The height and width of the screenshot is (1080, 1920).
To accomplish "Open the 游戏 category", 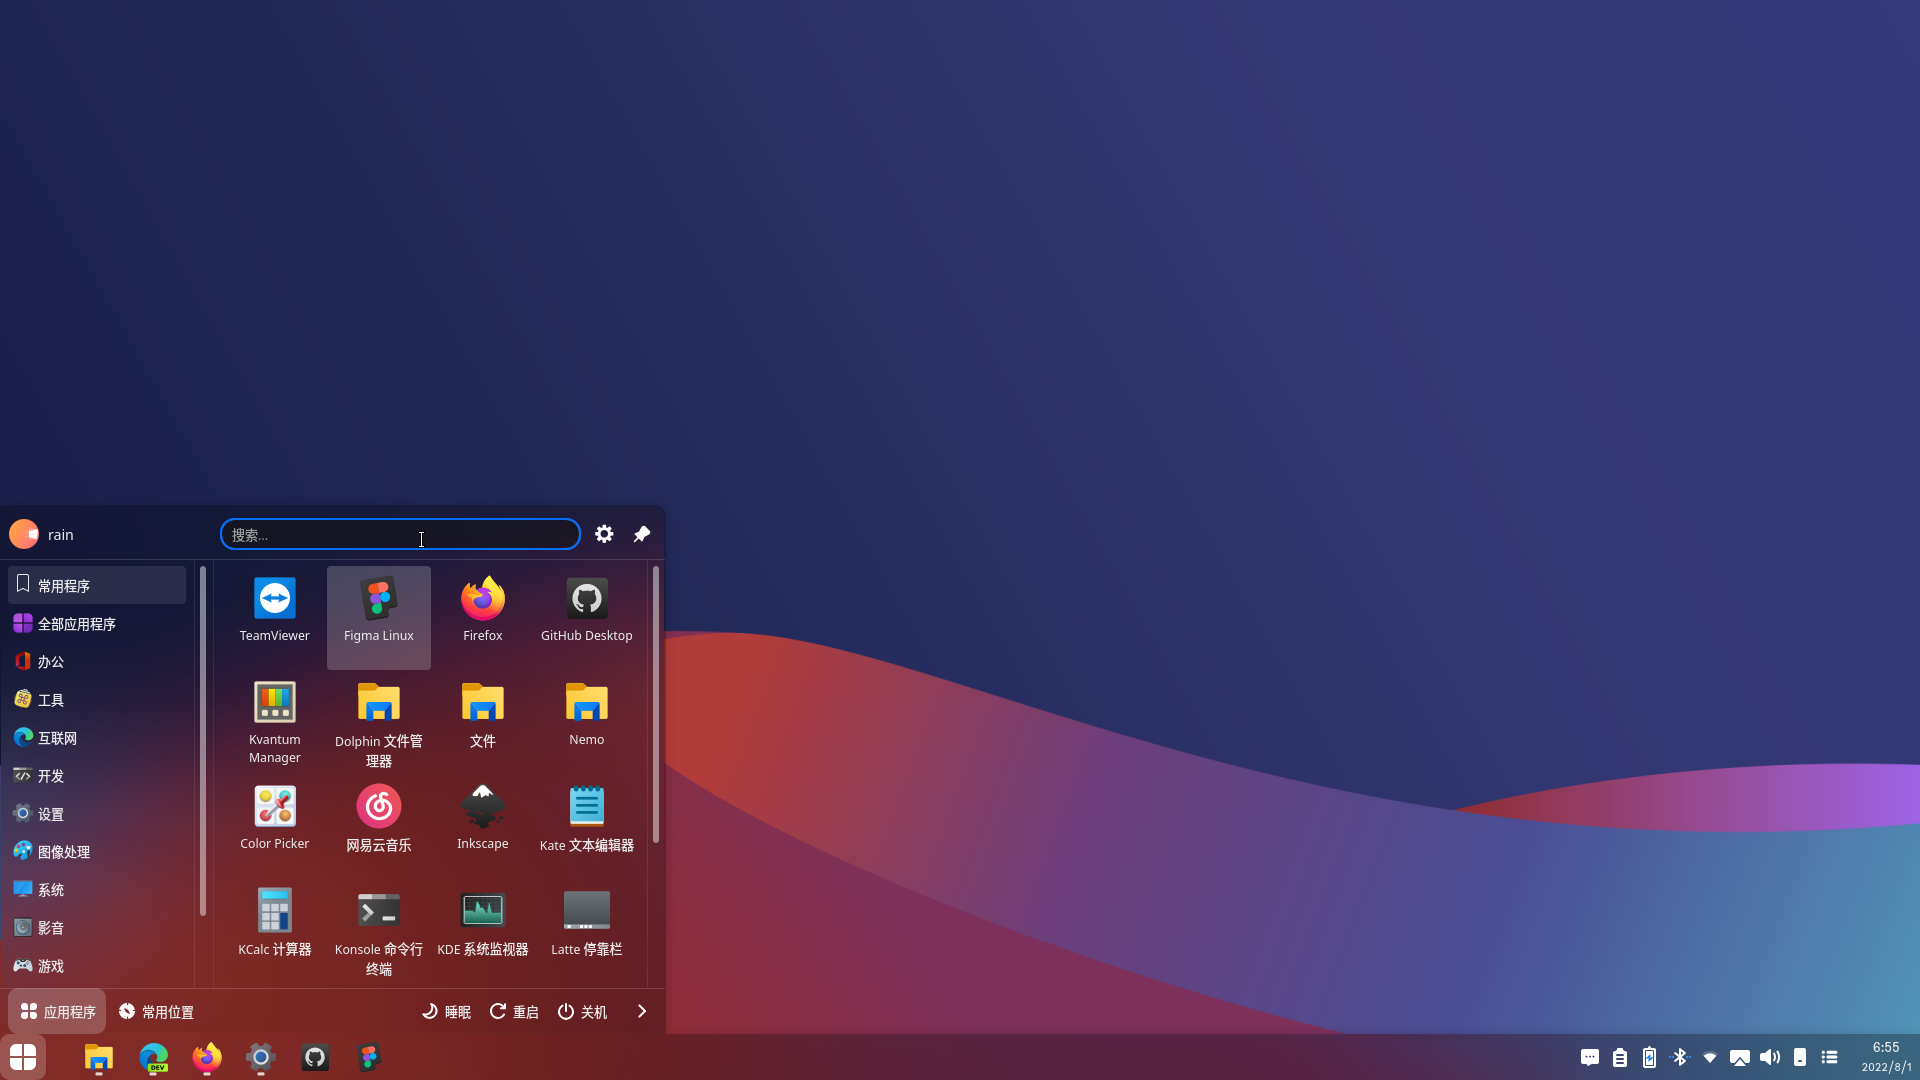I will point(97,965).
